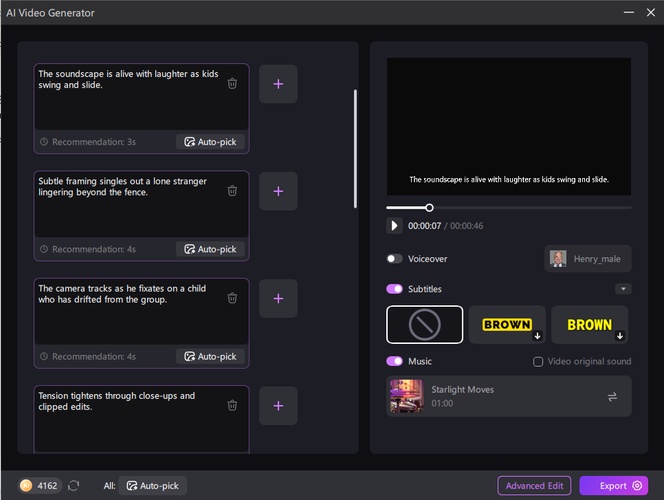Image resolution: width=664 pixels, height=500 pixels.
Task: Turn off the Subtitles toggle
Action: tap(395, 289)
